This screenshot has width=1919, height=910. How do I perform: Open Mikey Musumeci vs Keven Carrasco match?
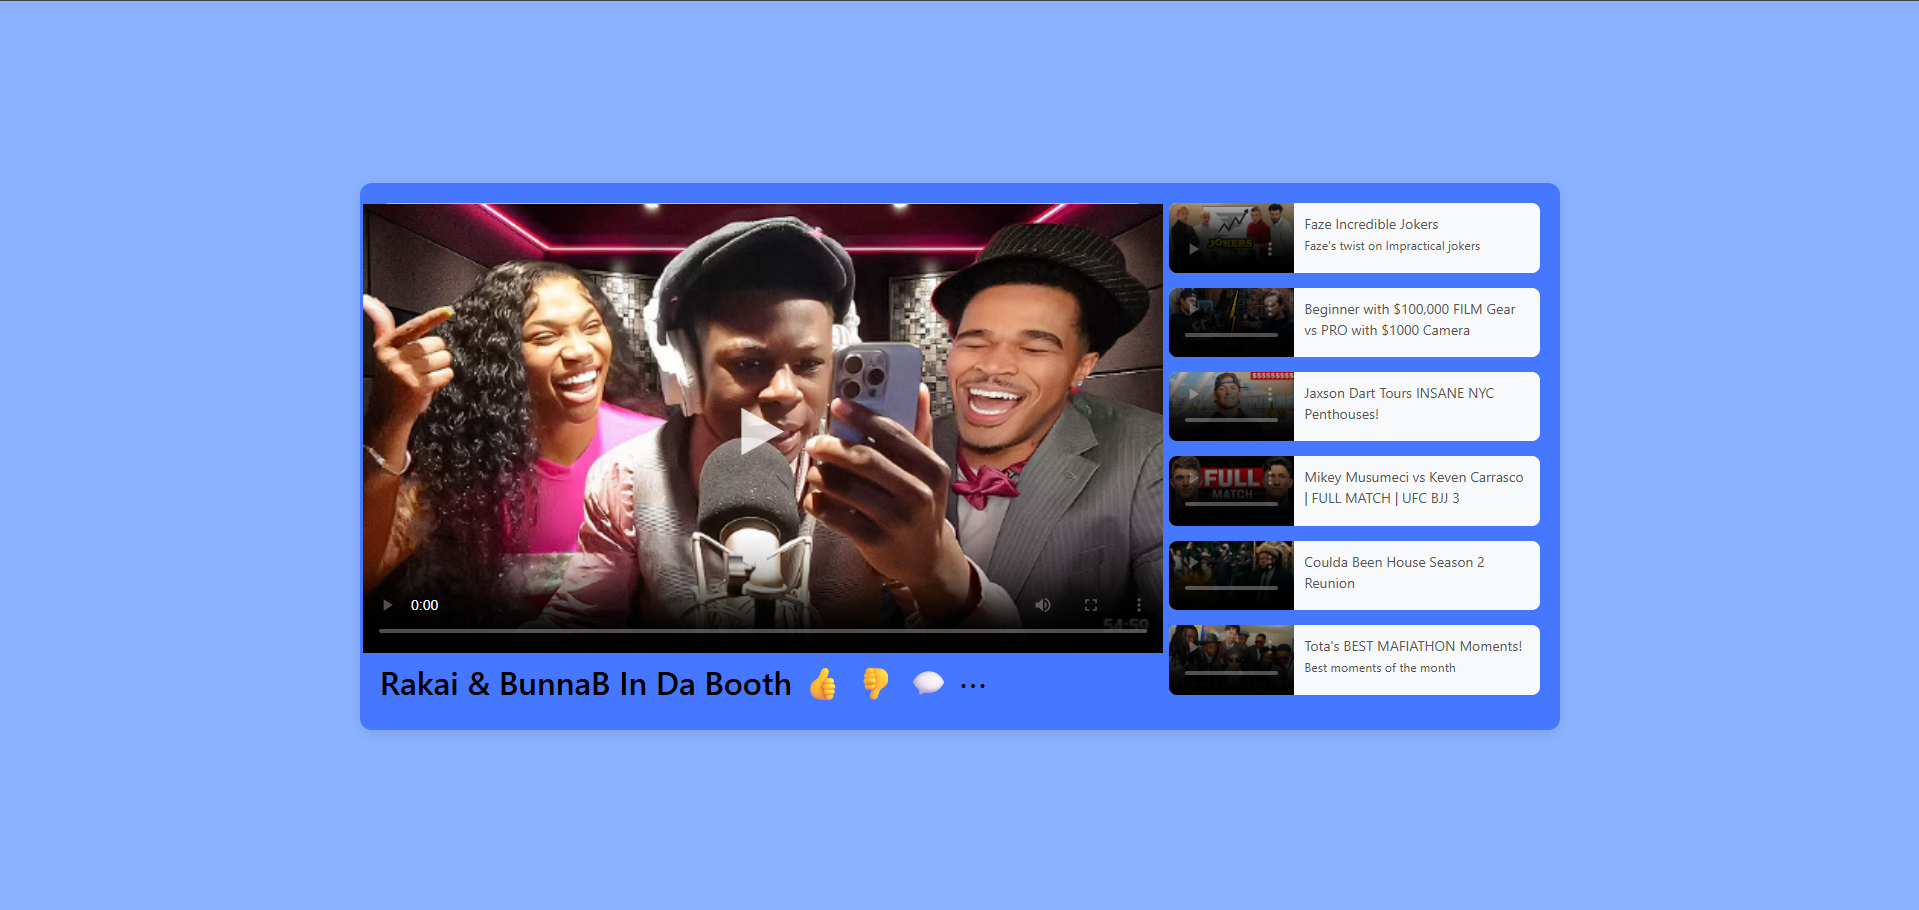tap(1413, 488)
